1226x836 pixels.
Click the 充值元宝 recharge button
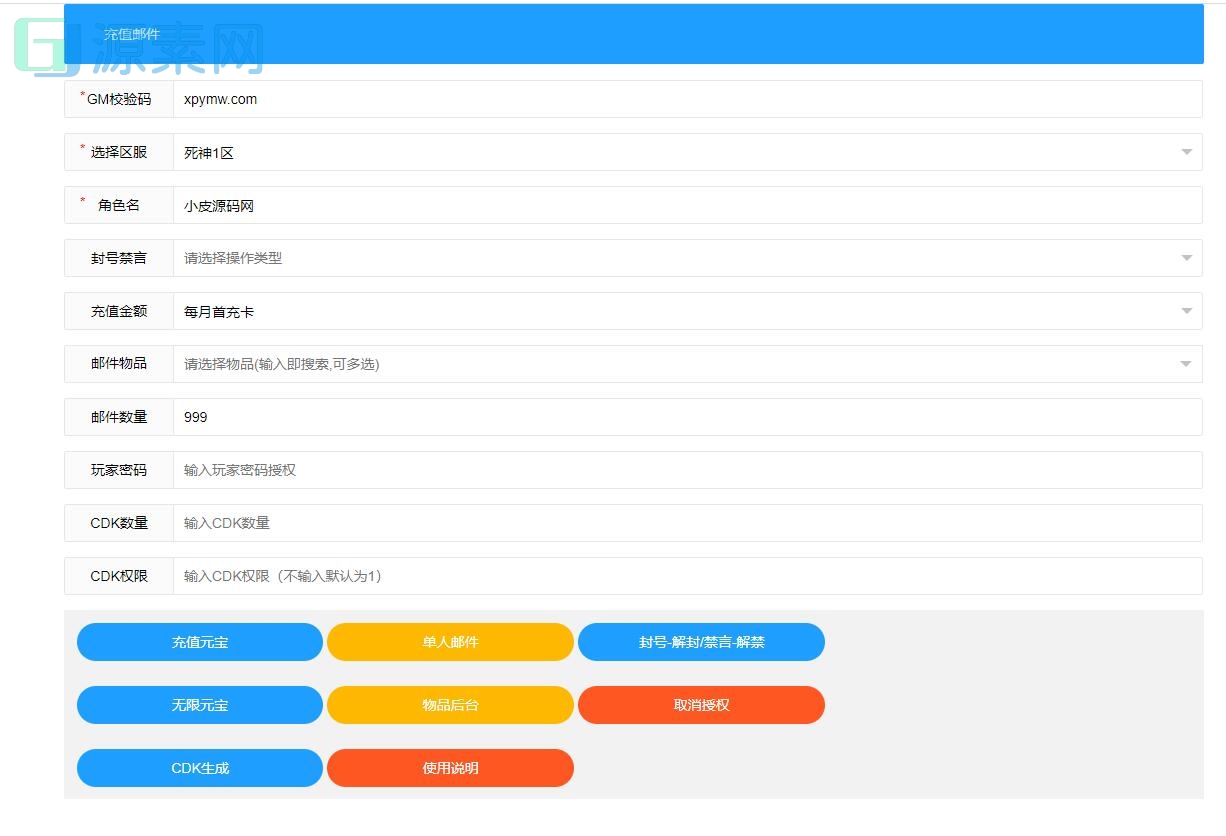[x=199, y=641]
